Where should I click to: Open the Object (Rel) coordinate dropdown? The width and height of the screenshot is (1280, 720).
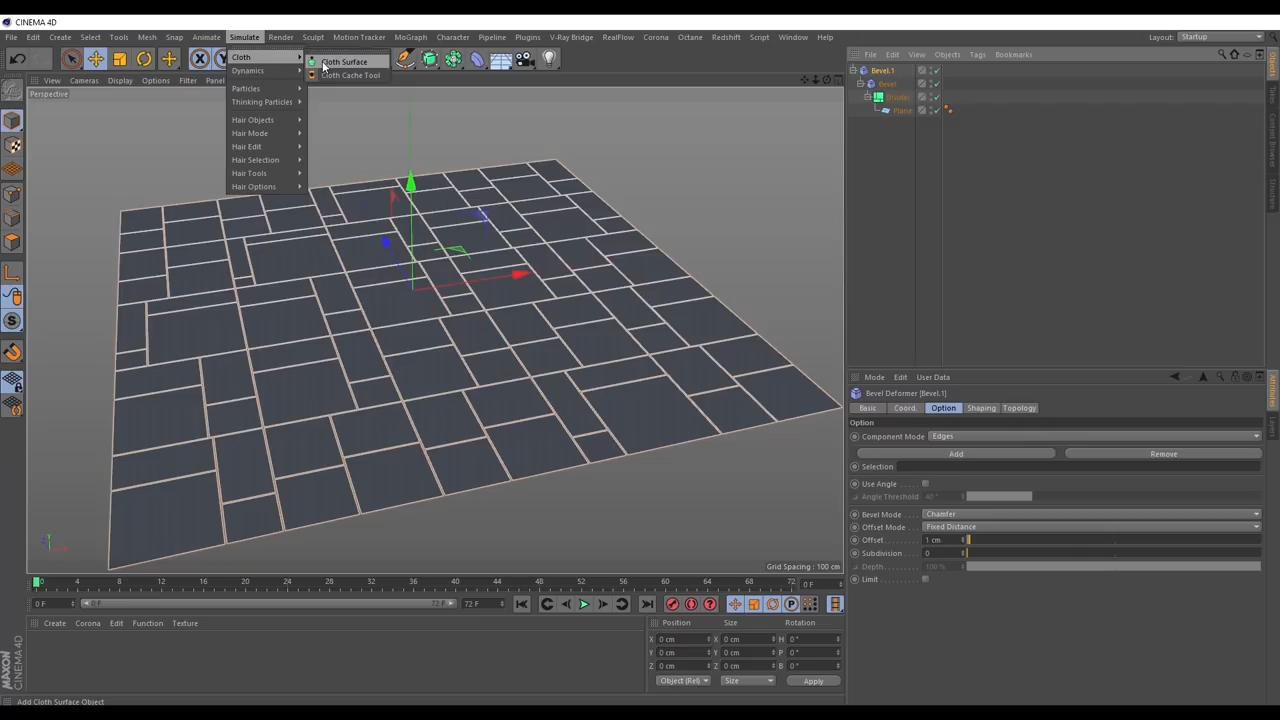point(683,681)
